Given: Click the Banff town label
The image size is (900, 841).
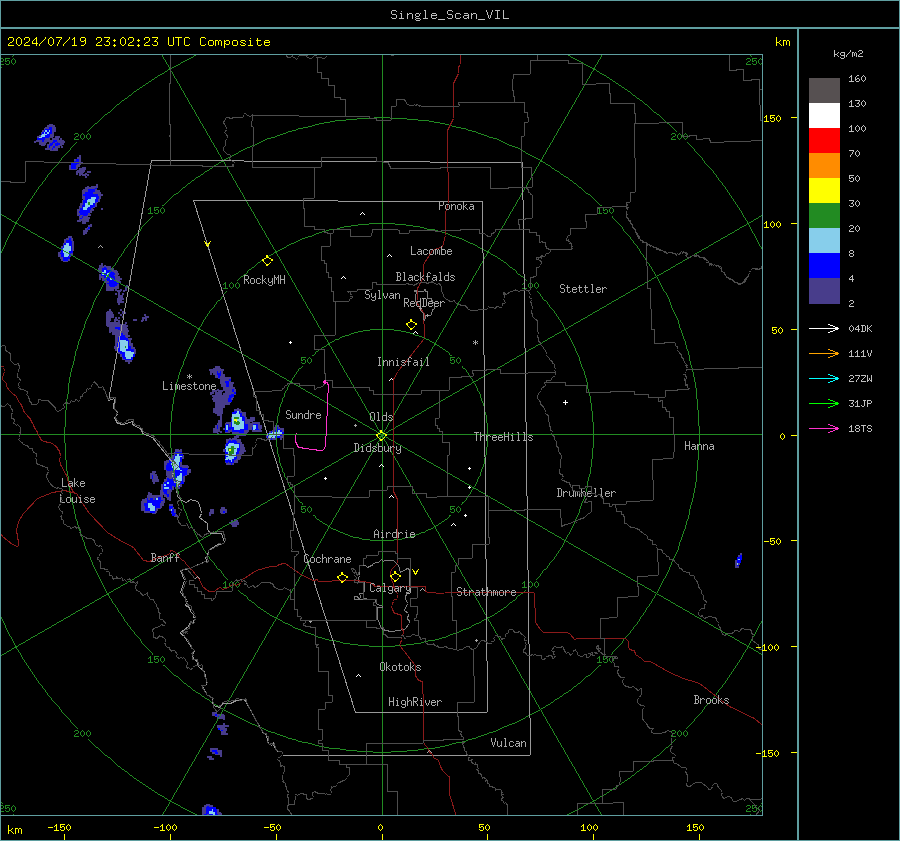Looking at the screenshot, I should tap(165, 557).
